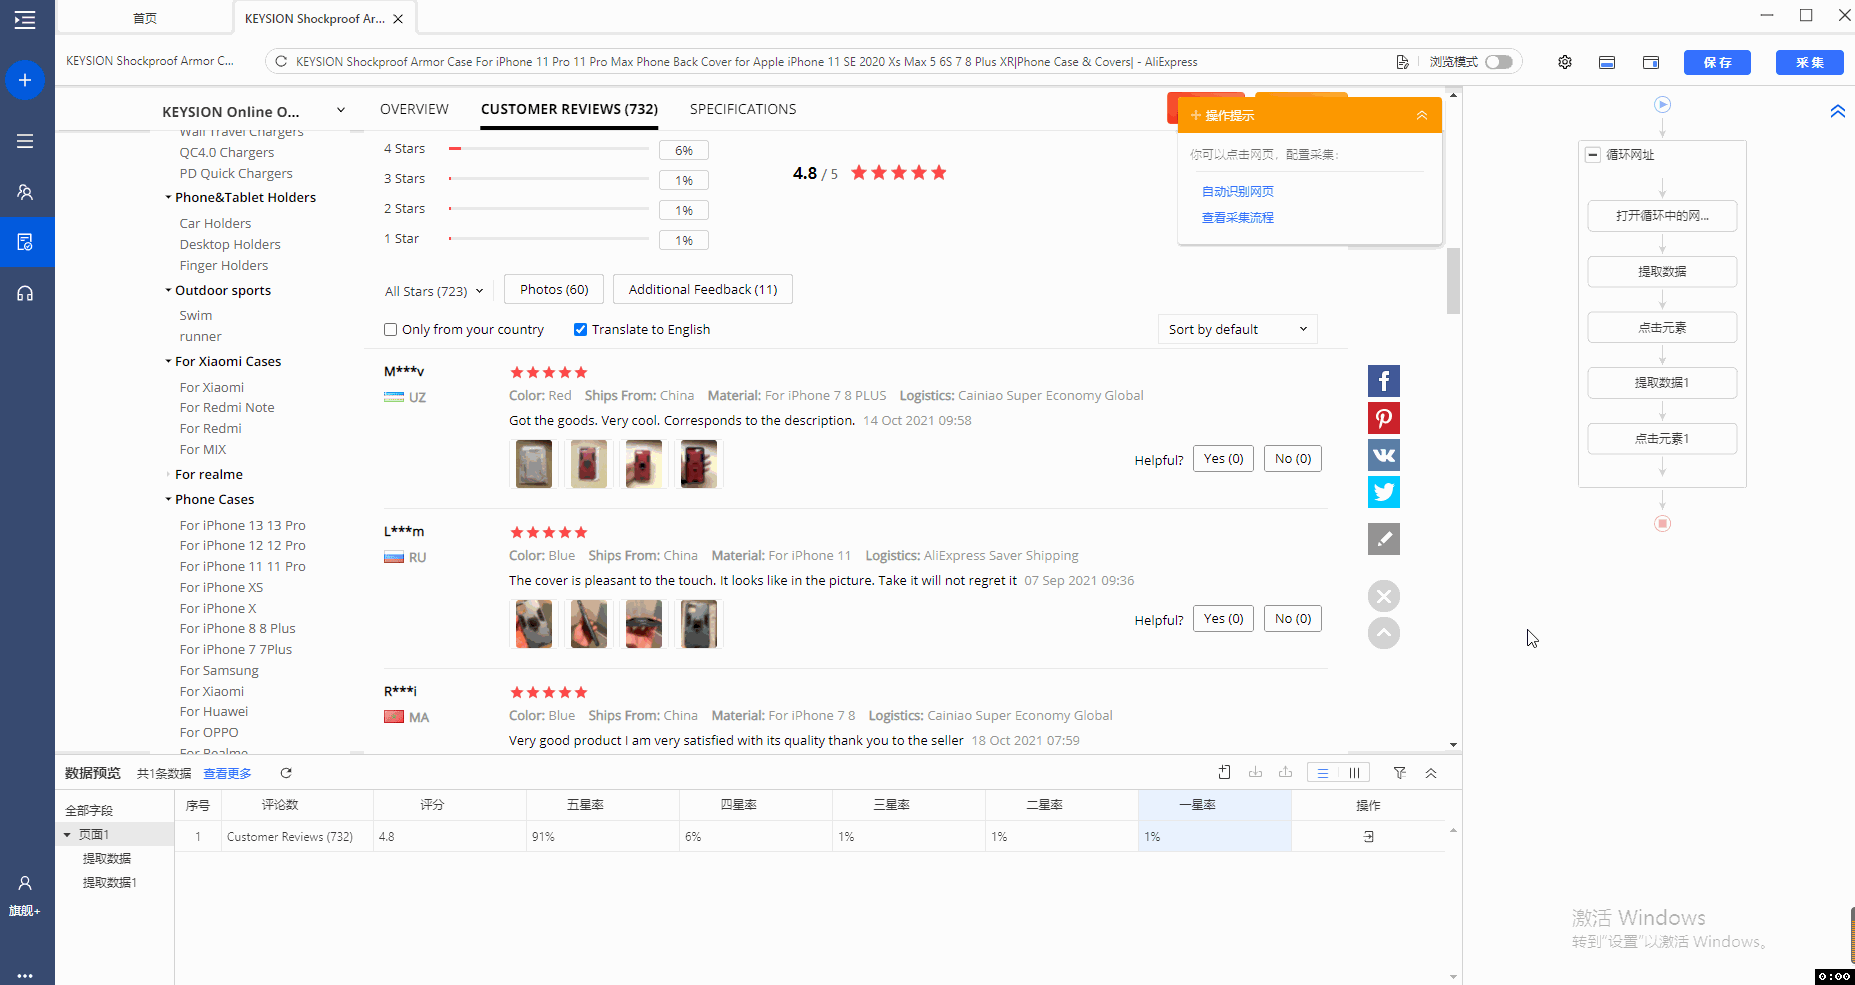The height and width of the screenshot is (985, 1855).
Task: Open the headset support icon in sidebar
Action: pos(25,293)
